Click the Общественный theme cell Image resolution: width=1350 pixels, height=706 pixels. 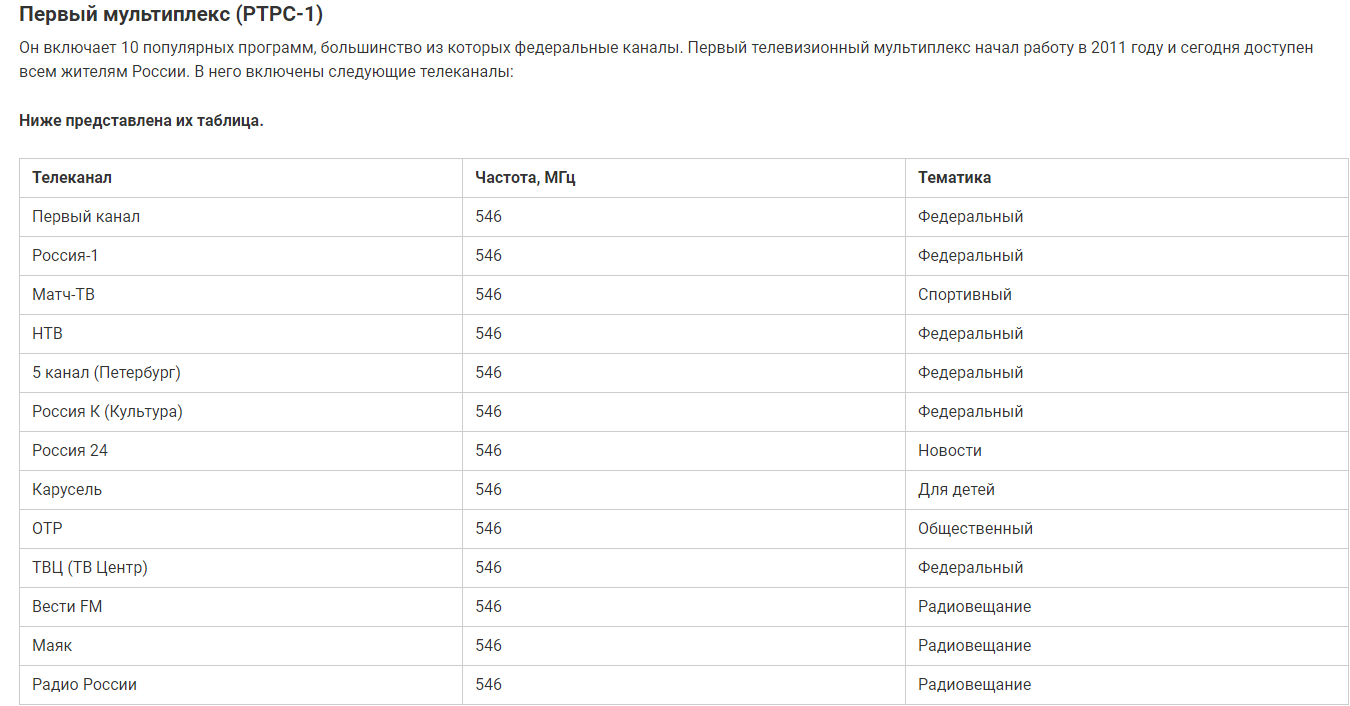pyautogui.click(x=1127, y=529)
